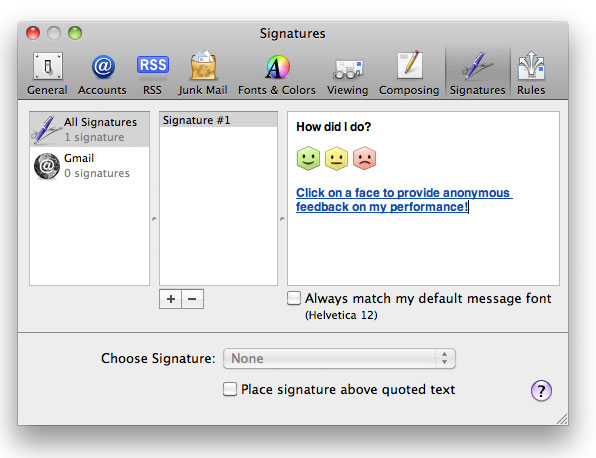This screenshot has width=596, height=458.
Task: Open Mail help with question mark button
Action: point(541,390)
